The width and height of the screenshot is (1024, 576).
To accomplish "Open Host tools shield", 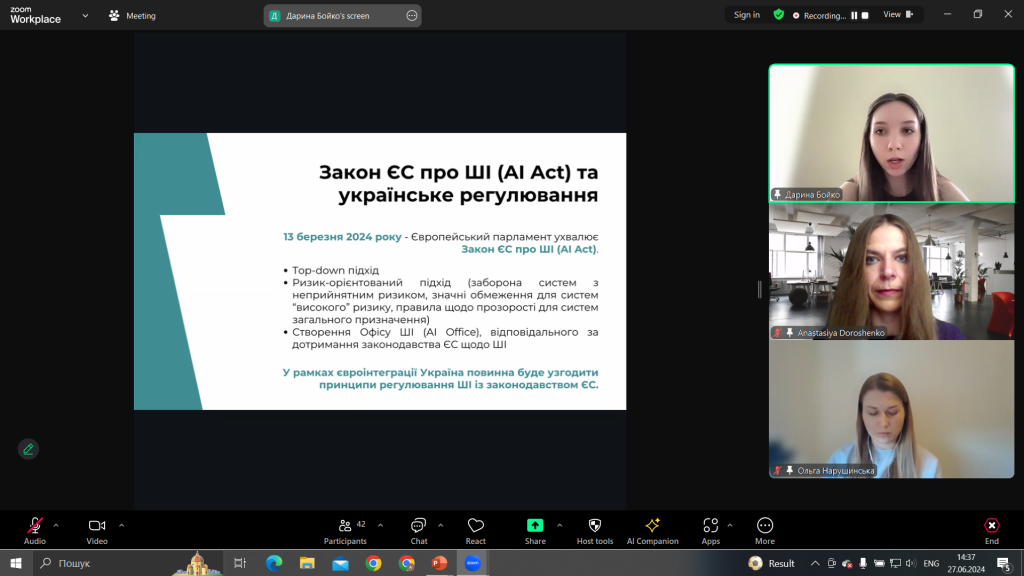I will pos(594,531).
